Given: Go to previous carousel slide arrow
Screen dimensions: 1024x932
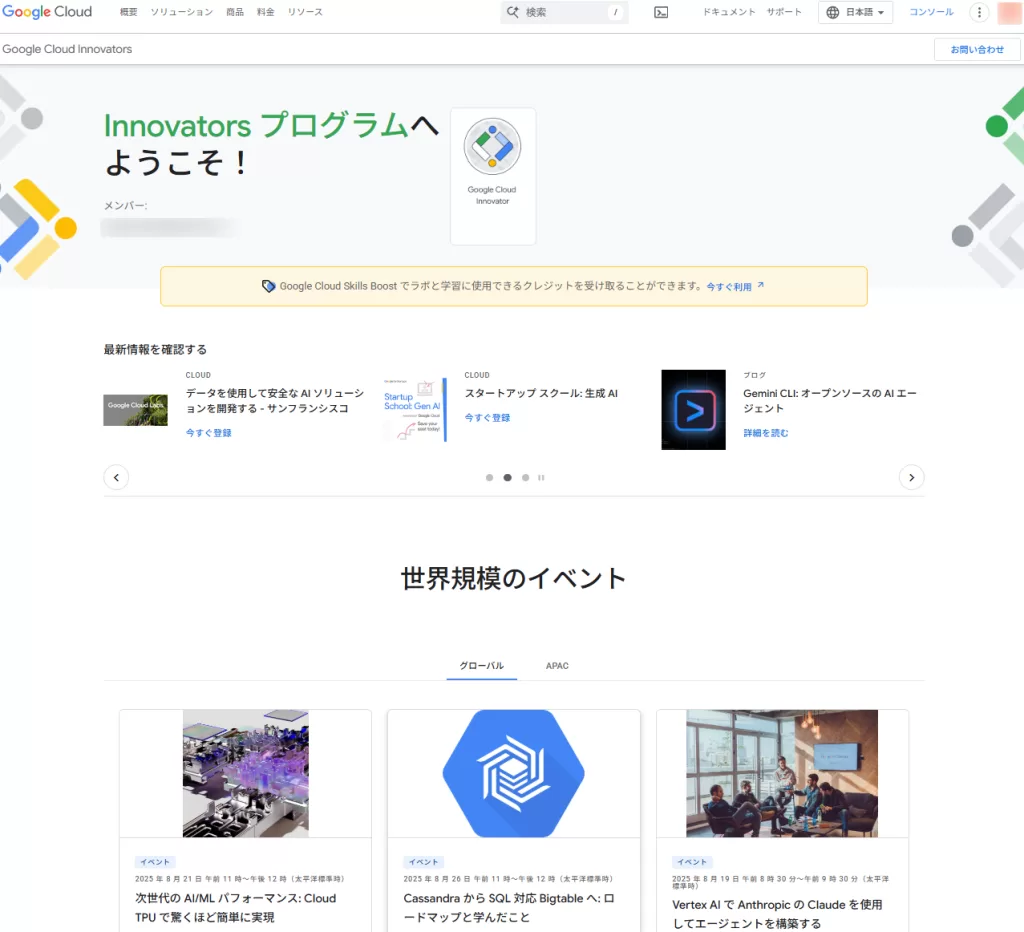Looking at the screenshot, I should [116, 478].
